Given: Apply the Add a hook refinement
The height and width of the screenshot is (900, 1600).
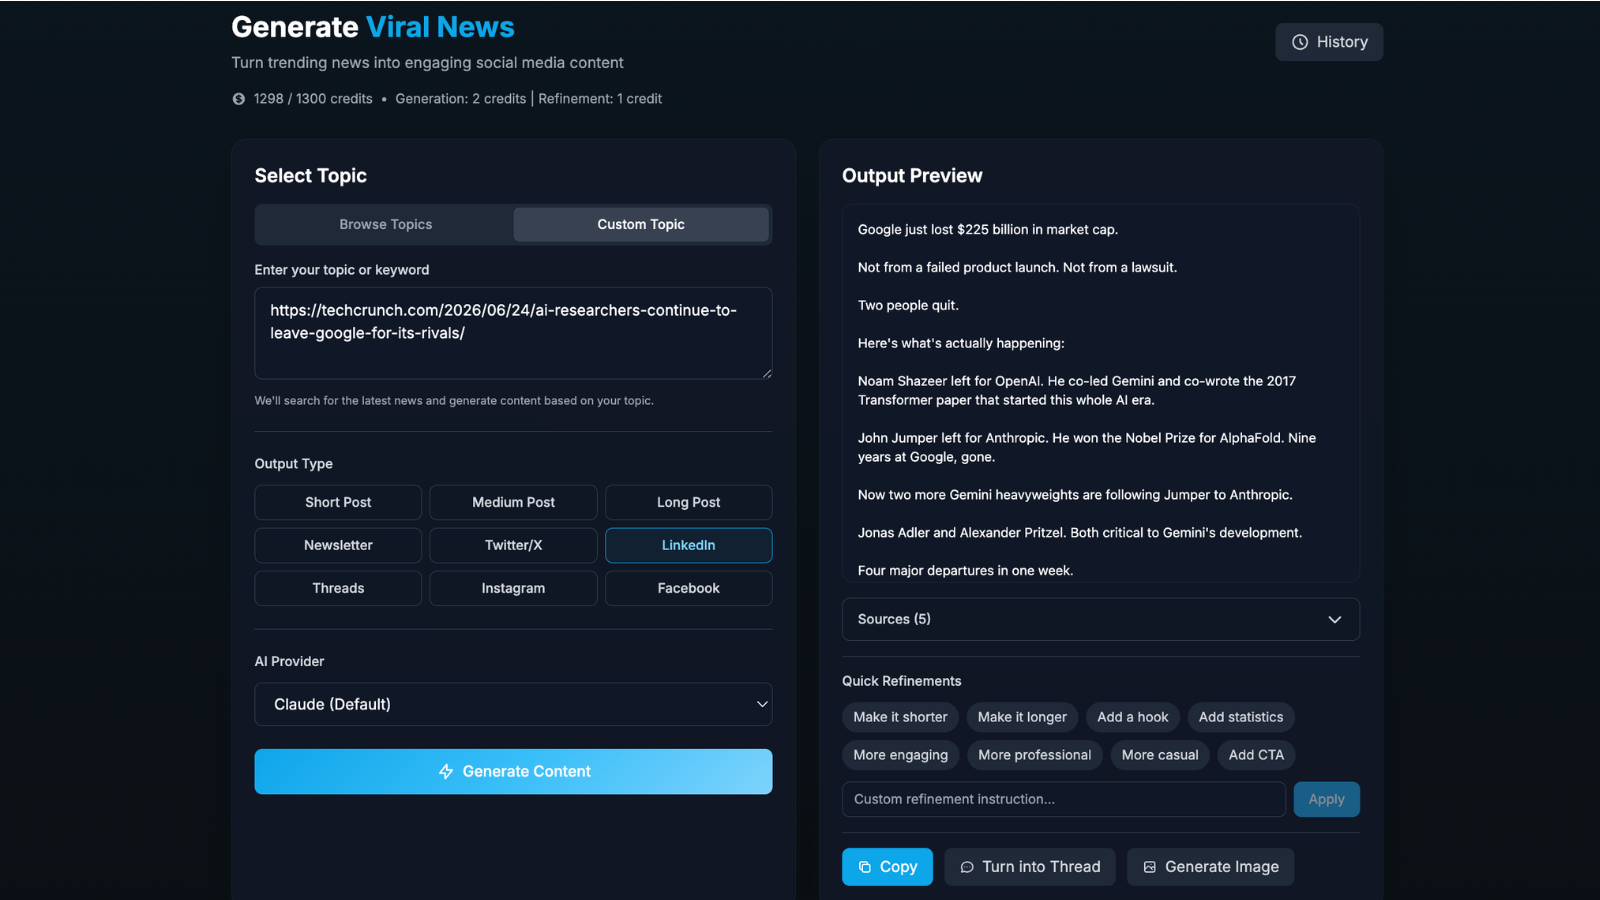Looking at the screenshot, I should tap(1132, 717).
